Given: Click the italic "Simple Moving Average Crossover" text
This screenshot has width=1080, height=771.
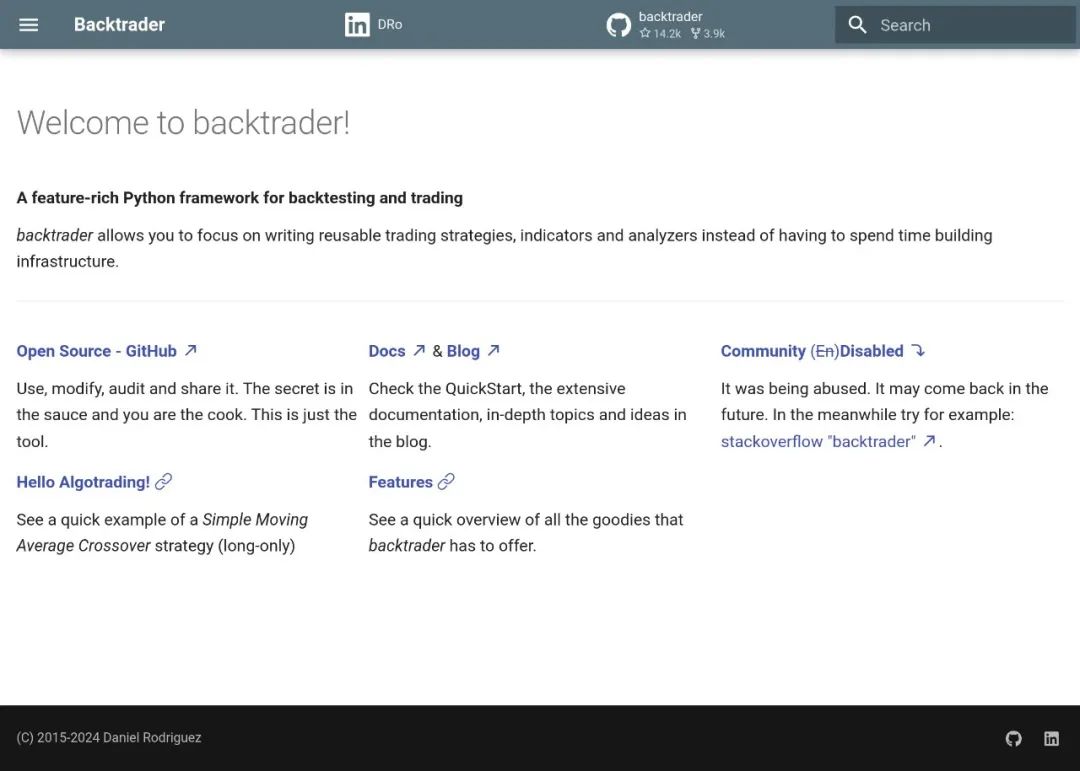Looking at the screenshot, I should (x=162, y=532).
